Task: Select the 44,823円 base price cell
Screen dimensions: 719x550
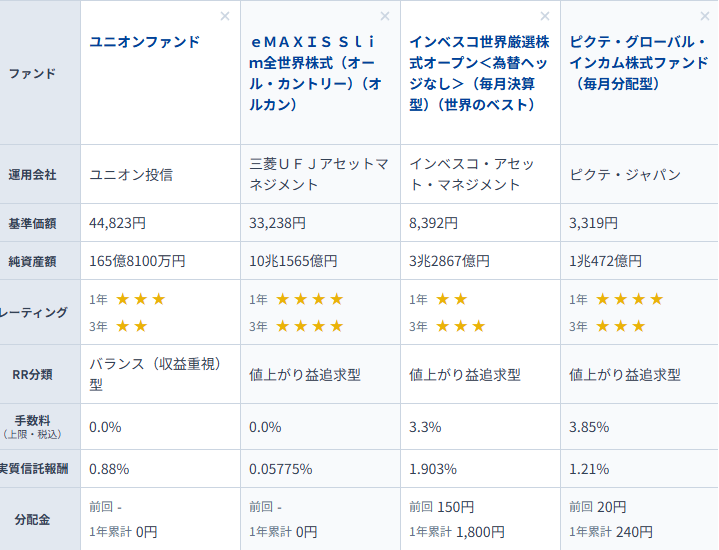Action: click(x=117, y=223)
